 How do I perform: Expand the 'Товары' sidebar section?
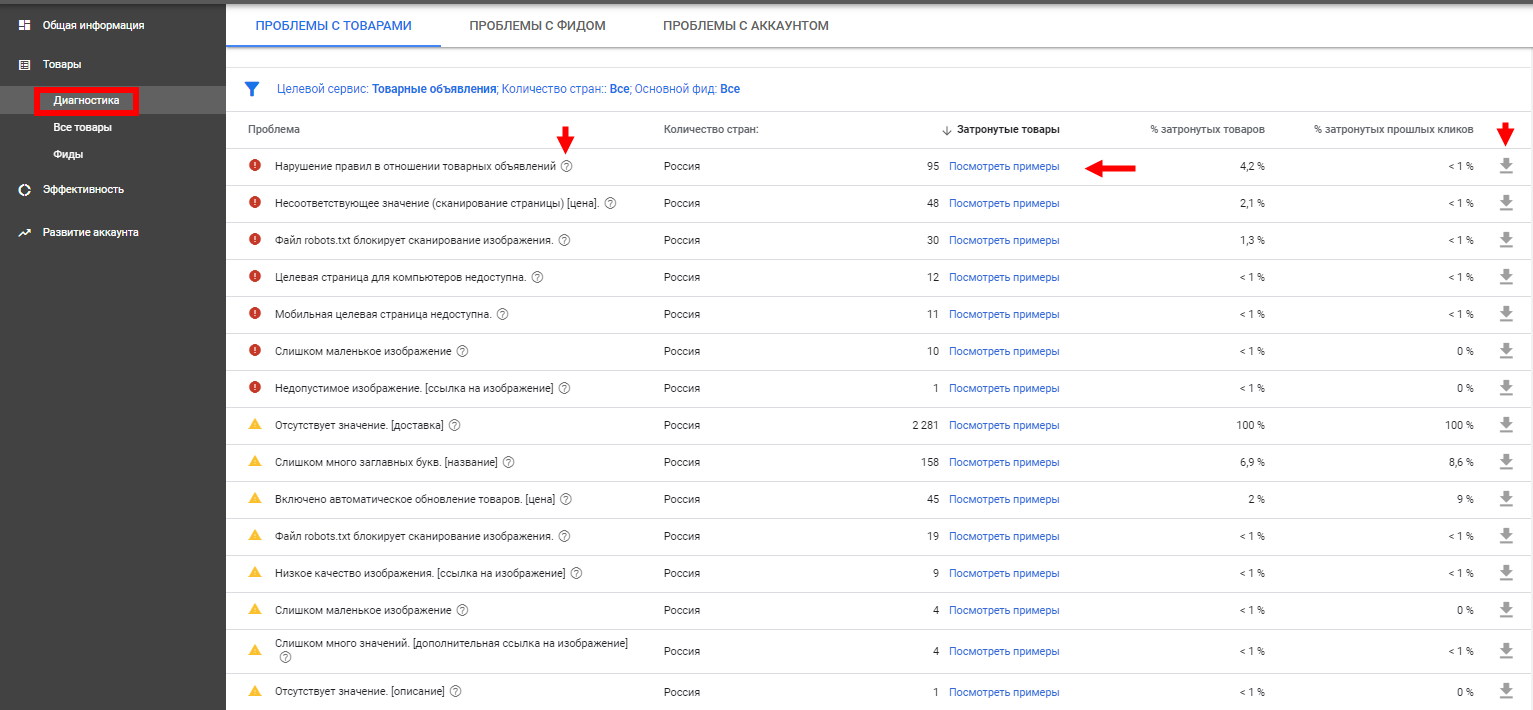tap(62, 64)
